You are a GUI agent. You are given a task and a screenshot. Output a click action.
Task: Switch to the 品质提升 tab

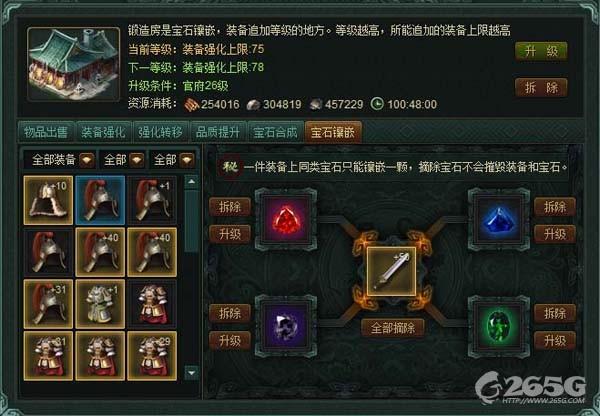218,132
